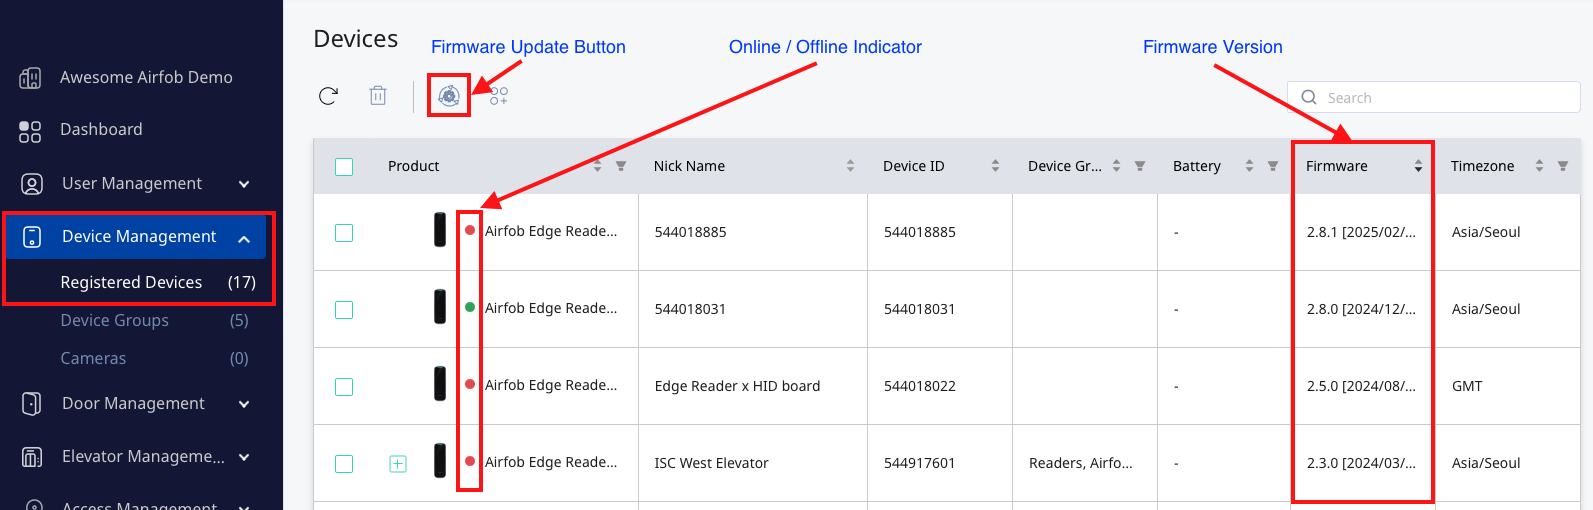Sort table by Device ID column

[995, 166]
